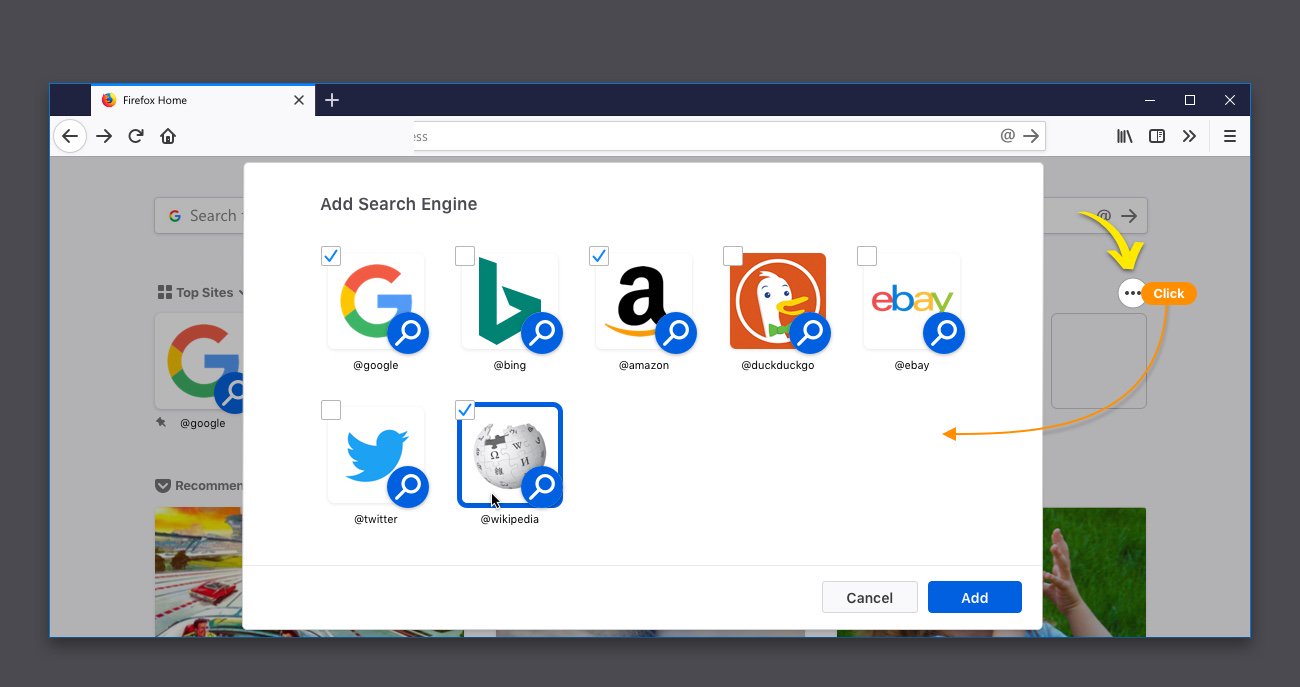The width and height of the screenshot is (1300, 687).
Task: Select the @google search engine icon
Action: [377, 300]
